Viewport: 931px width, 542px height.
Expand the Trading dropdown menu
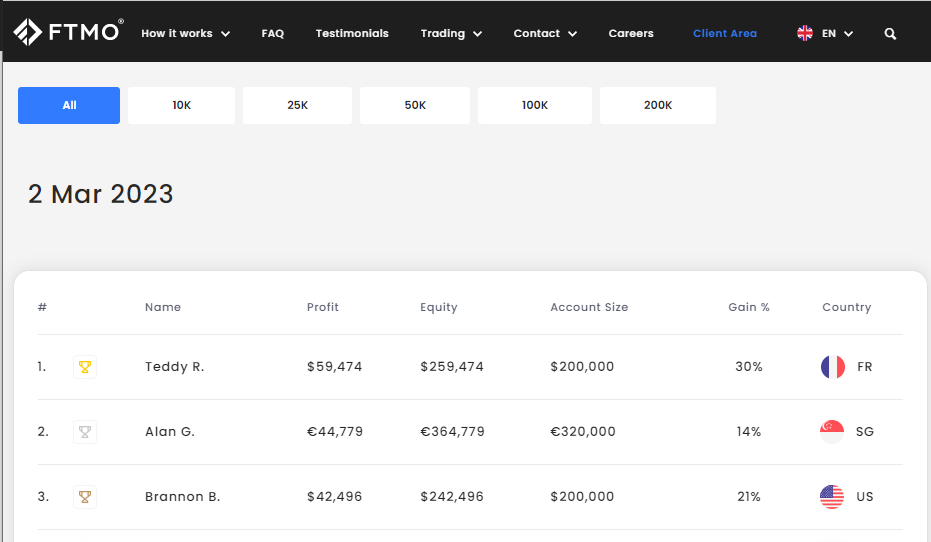[451, 33]
